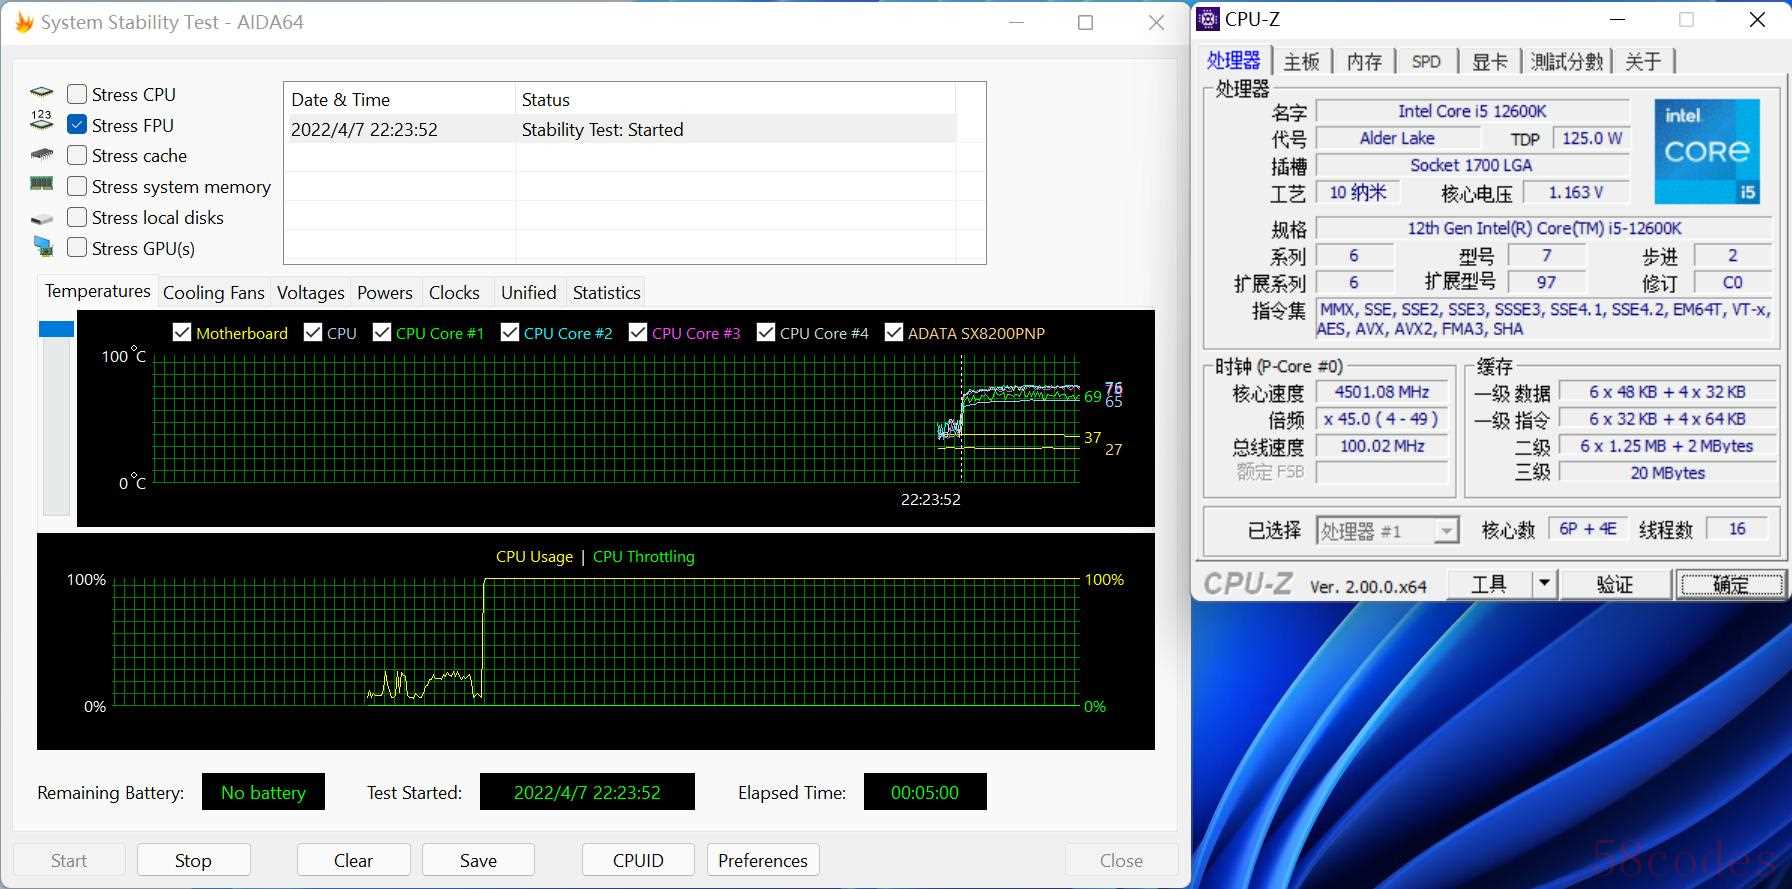Click the Stability Test: Started log row

click(x=620, y=129)
